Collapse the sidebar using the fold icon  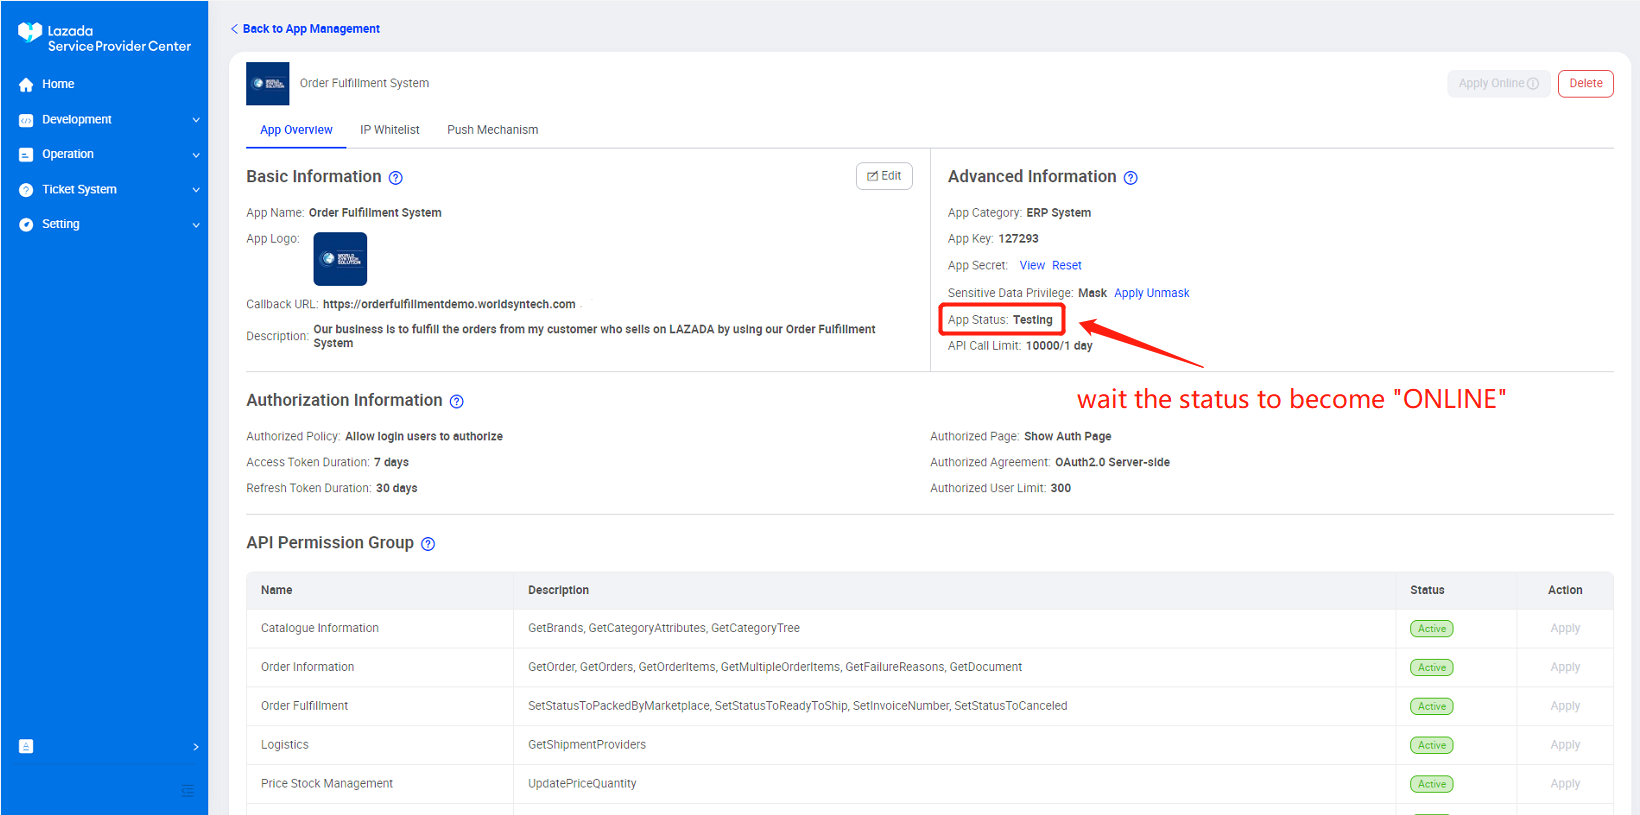click(x=187, y=791)
